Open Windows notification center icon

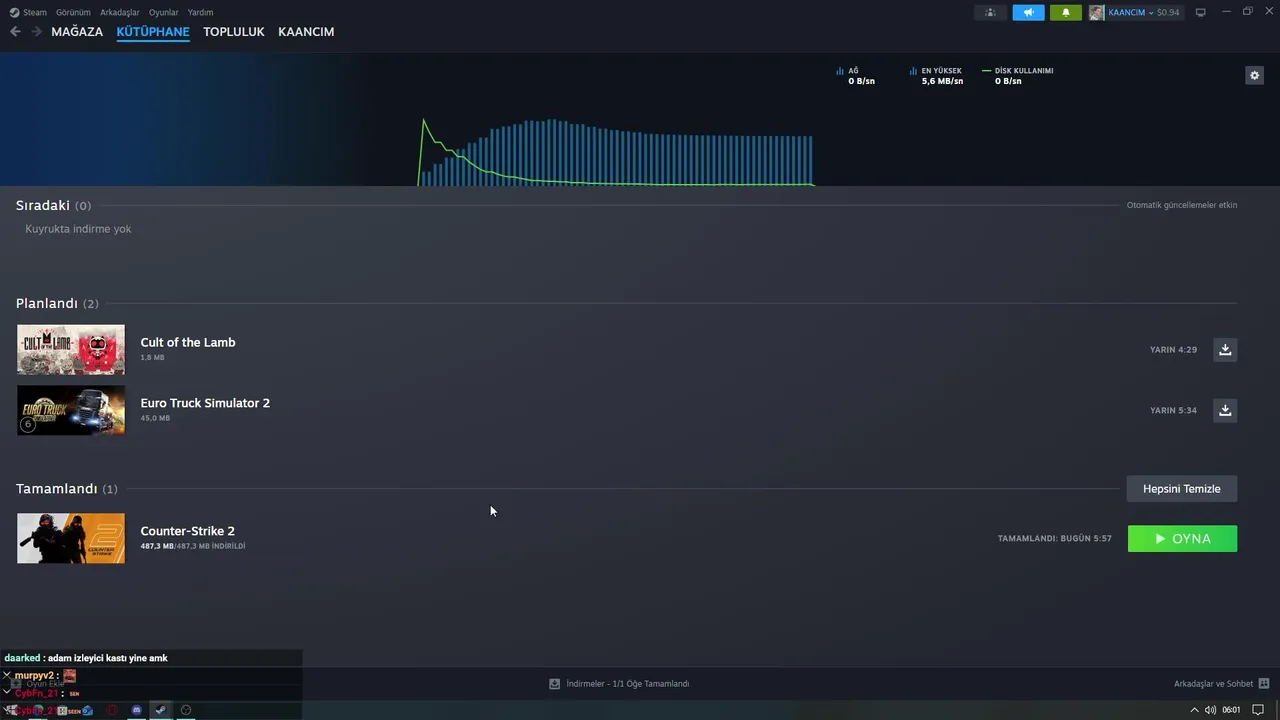point(1258,710)
